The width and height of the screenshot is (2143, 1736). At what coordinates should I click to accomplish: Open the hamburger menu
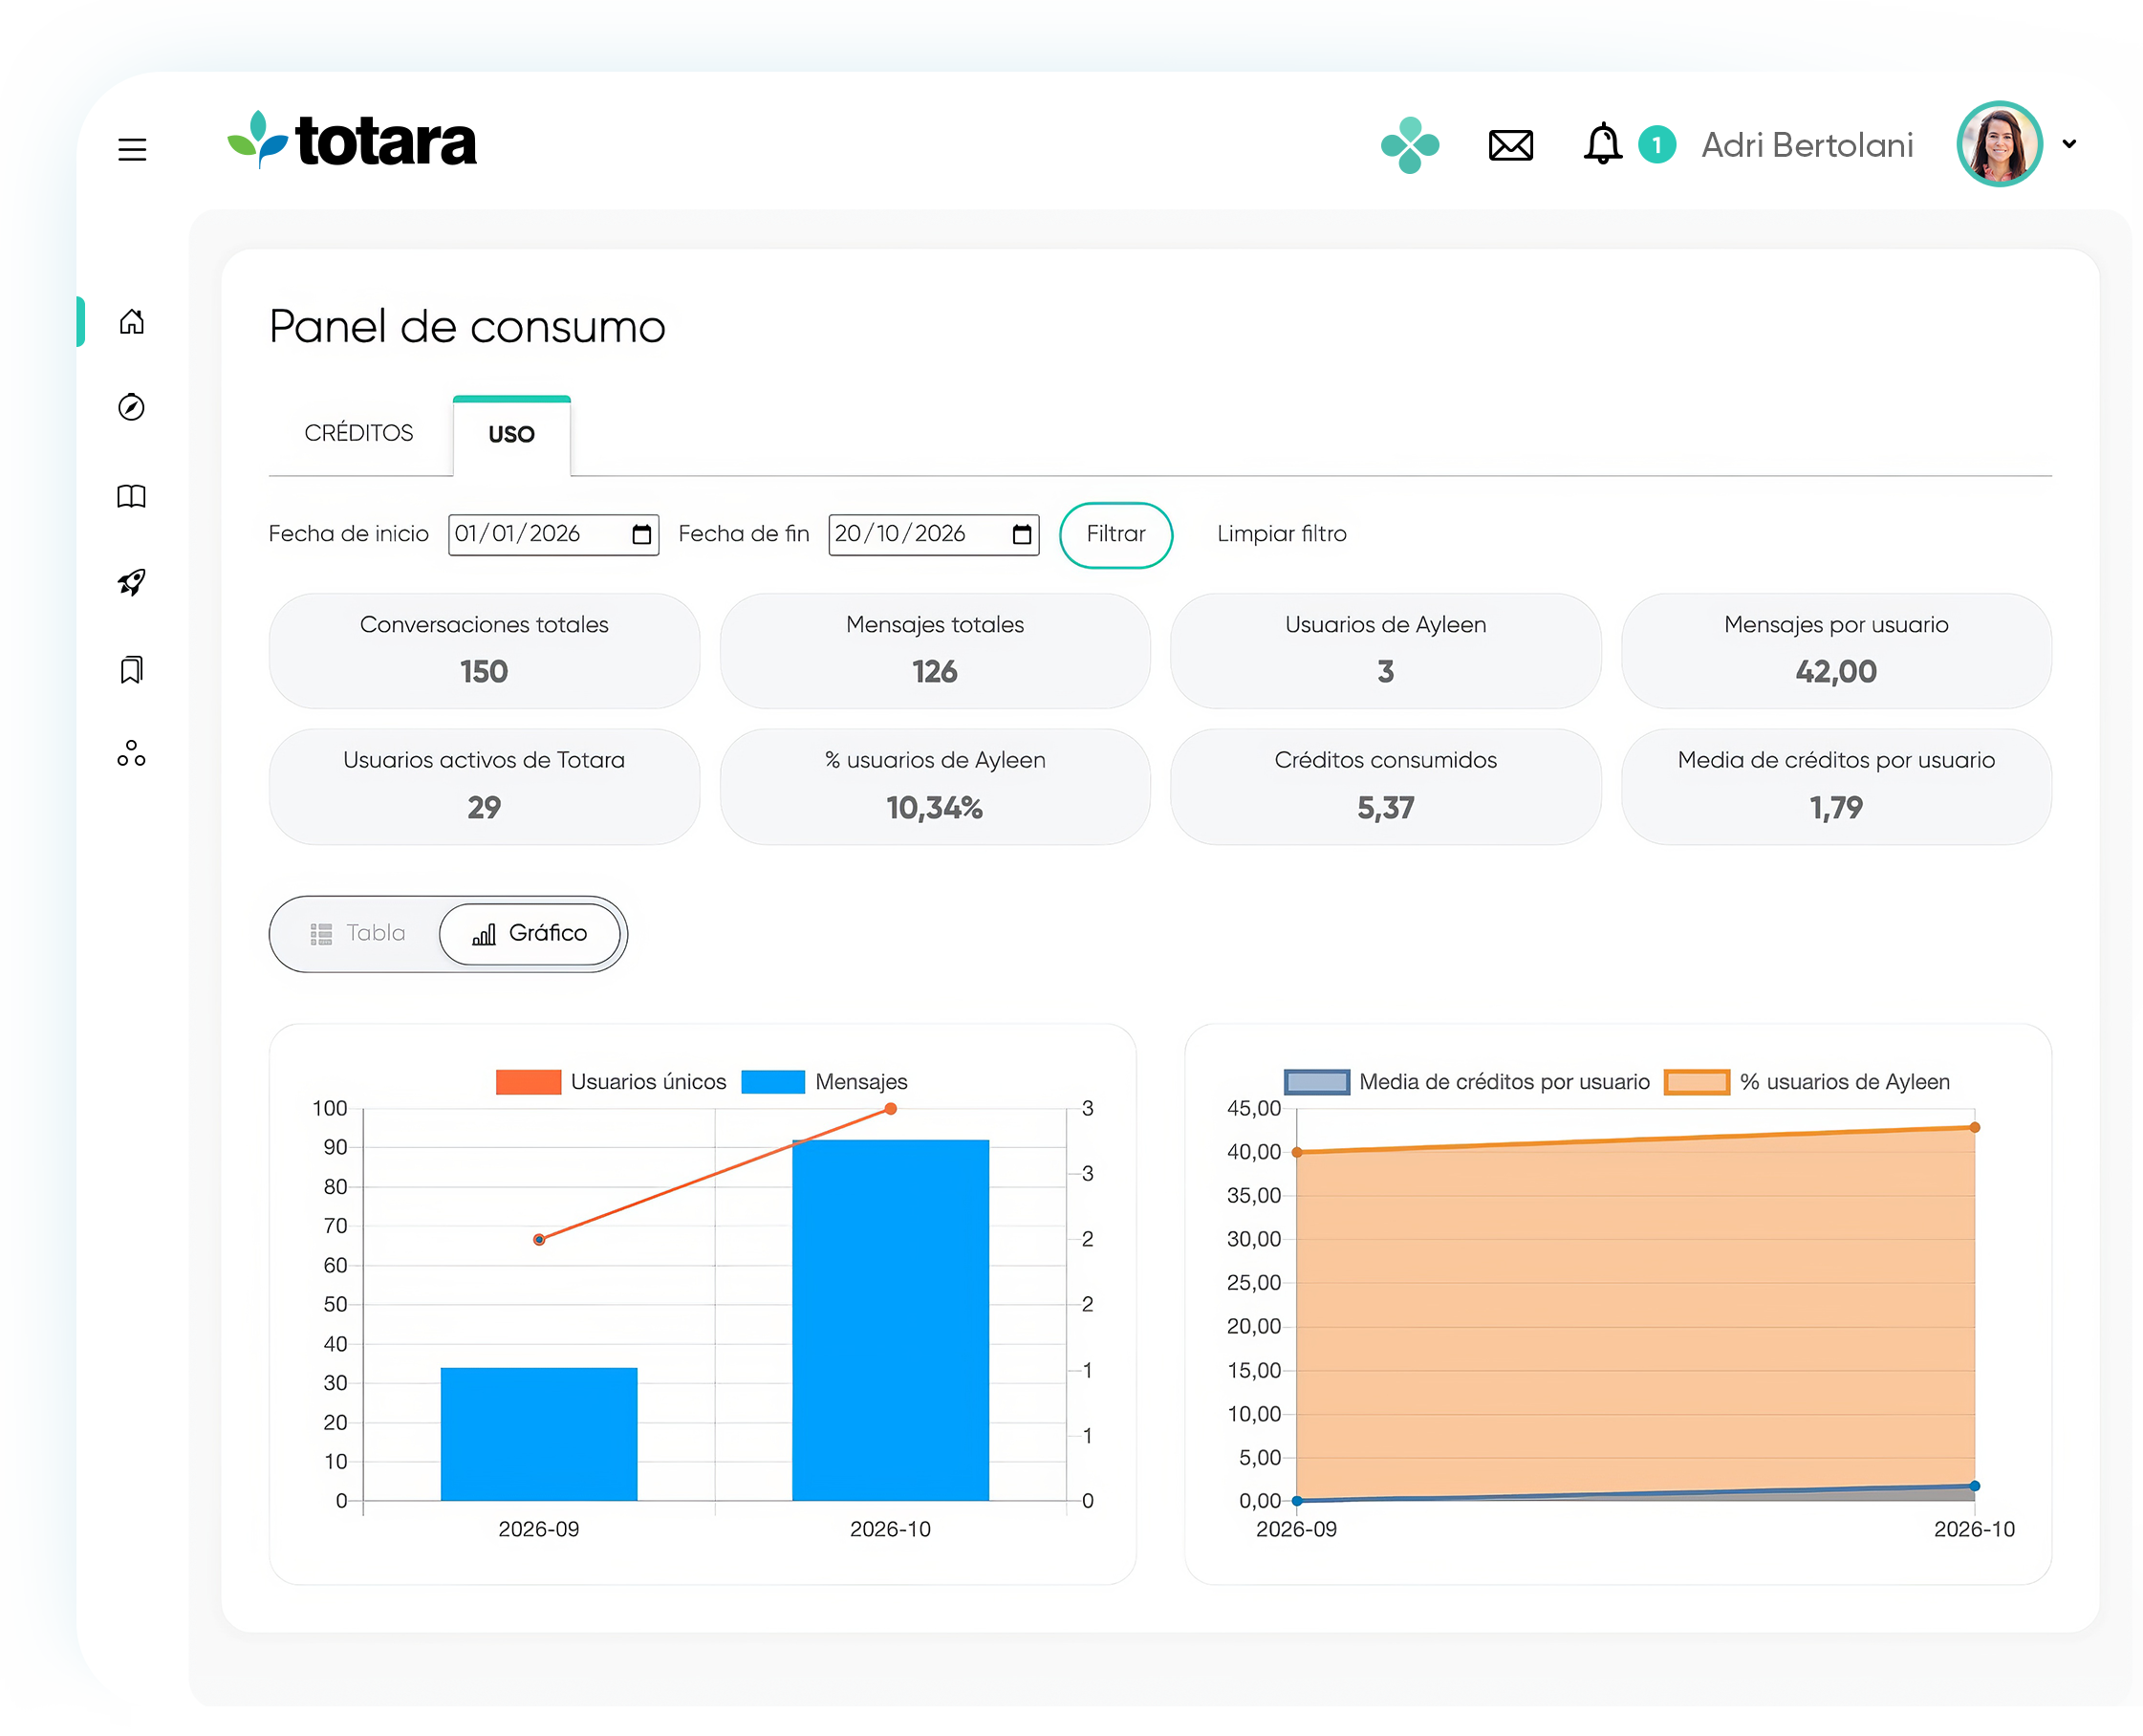pyautogui.click(x=132, y=150)
